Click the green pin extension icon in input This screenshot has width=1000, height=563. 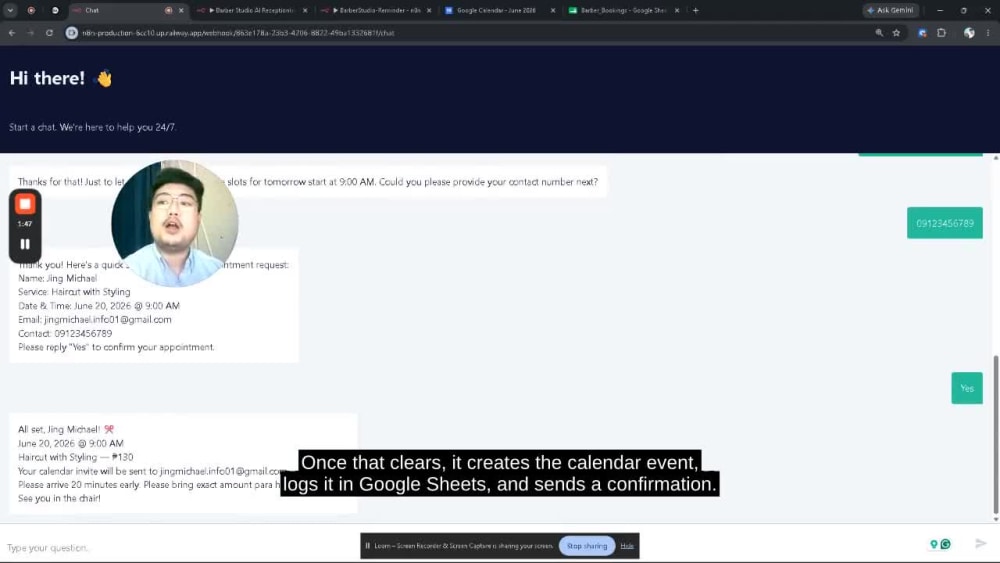click(x=934, y=544)
